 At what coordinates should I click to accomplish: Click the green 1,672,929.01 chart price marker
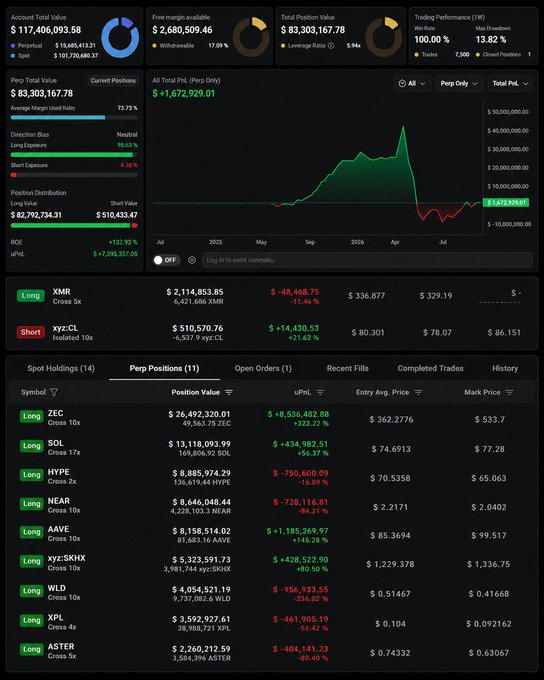506,203
